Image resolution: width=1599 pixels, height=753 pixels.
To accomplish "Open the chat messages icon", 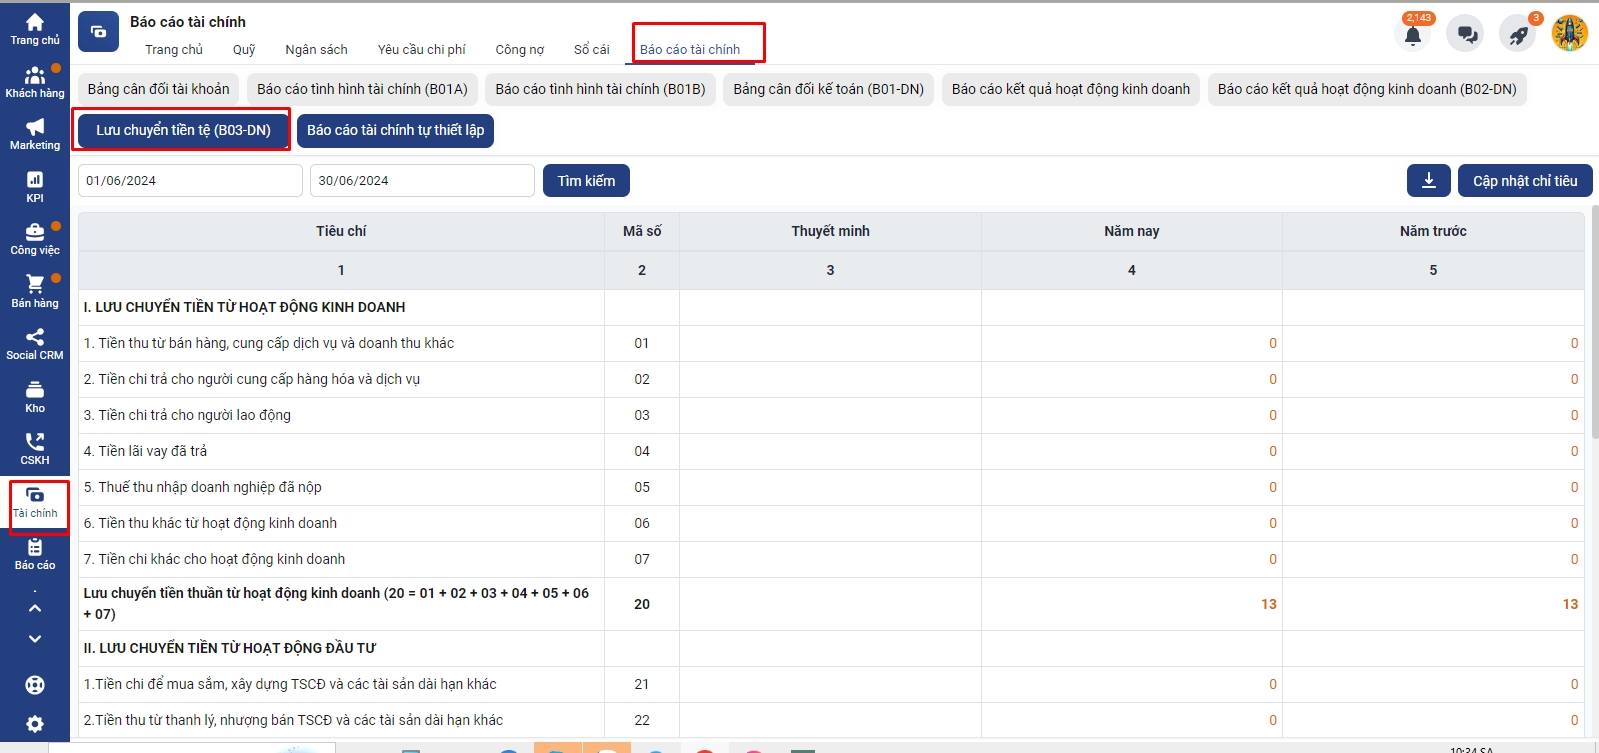I will click(x=1466, y=35).
